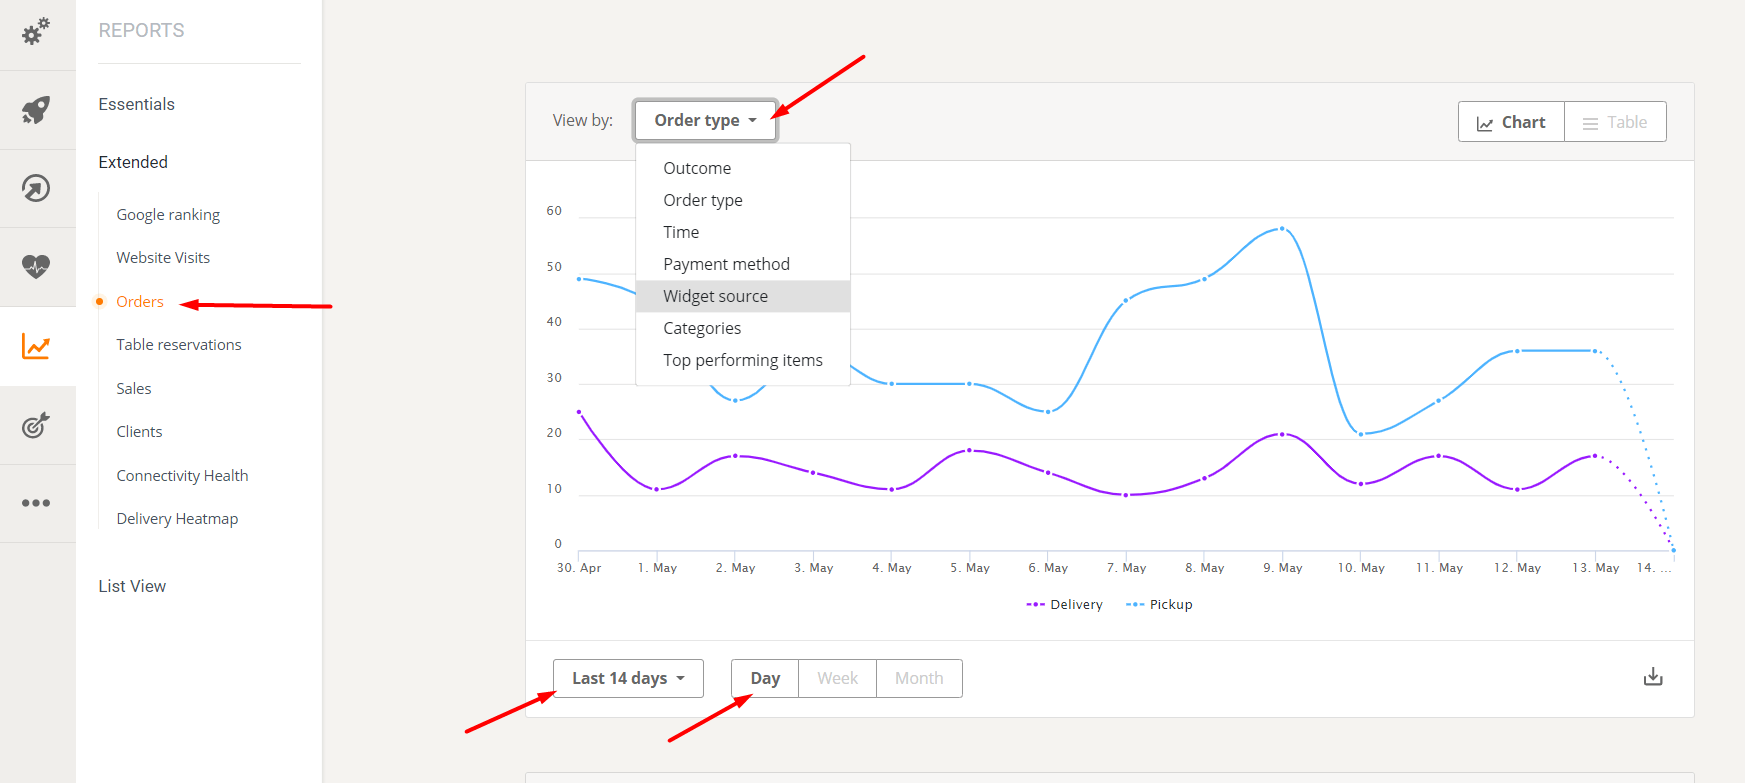Open Google ranking report
Viewport: 1745px width, 783px height.
click(168, 214)
